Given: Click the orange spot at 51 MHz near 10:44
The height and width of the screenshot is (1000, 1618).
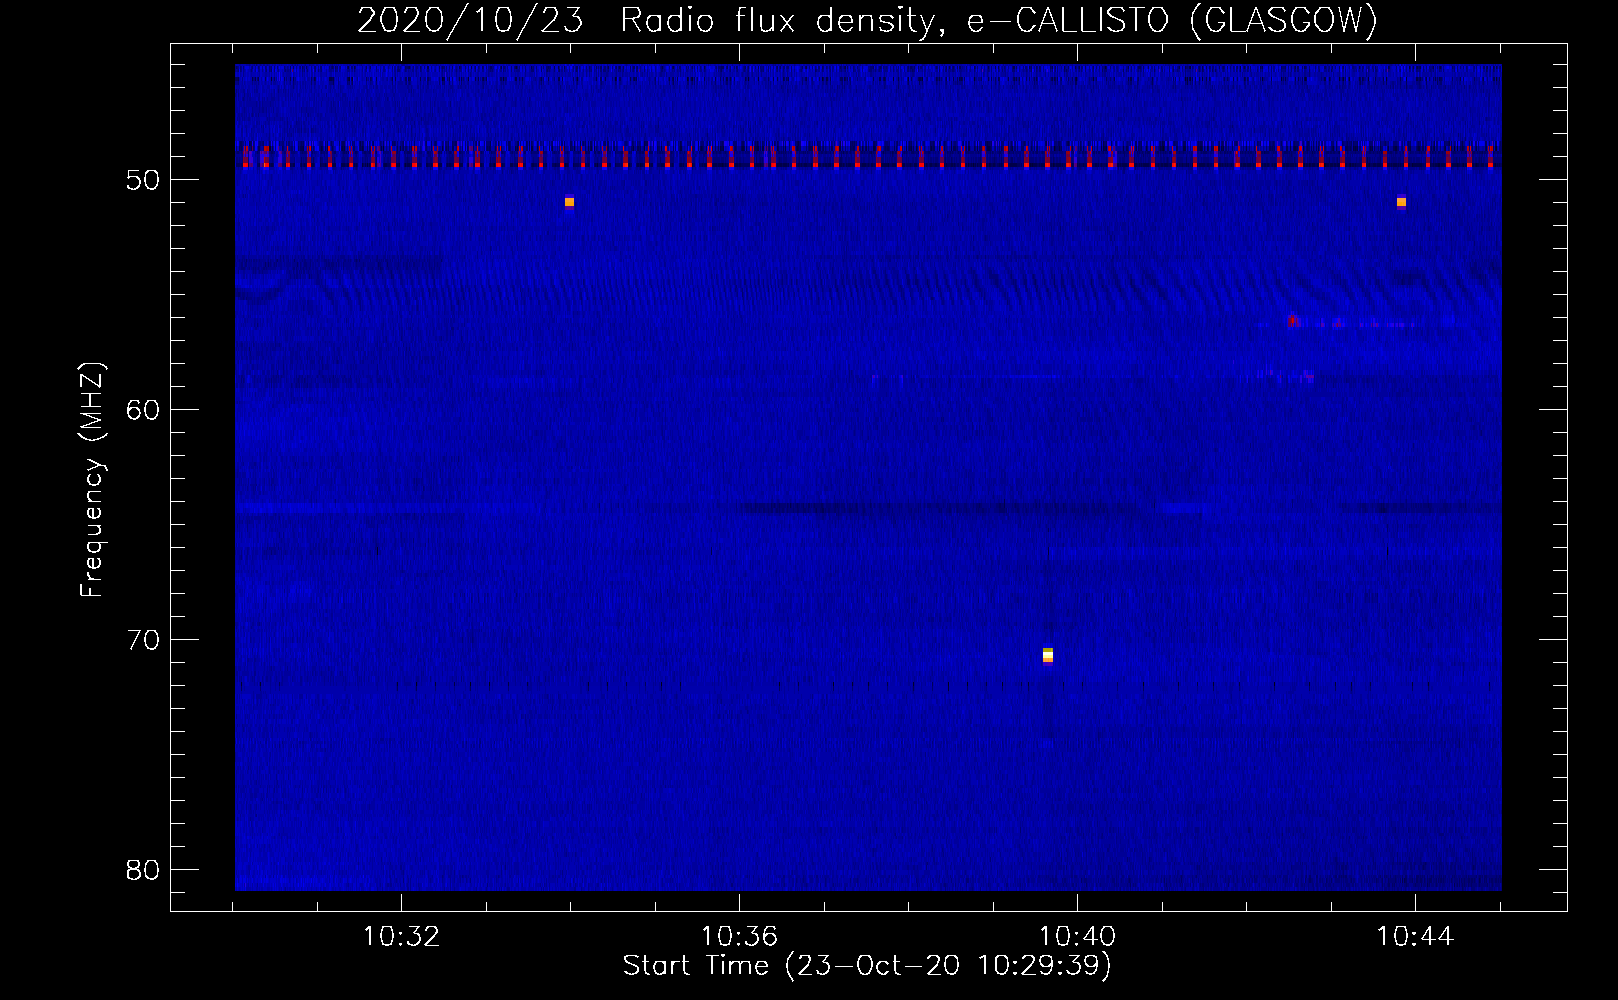Looking at the screenshot, I should tap(1401, 202).
